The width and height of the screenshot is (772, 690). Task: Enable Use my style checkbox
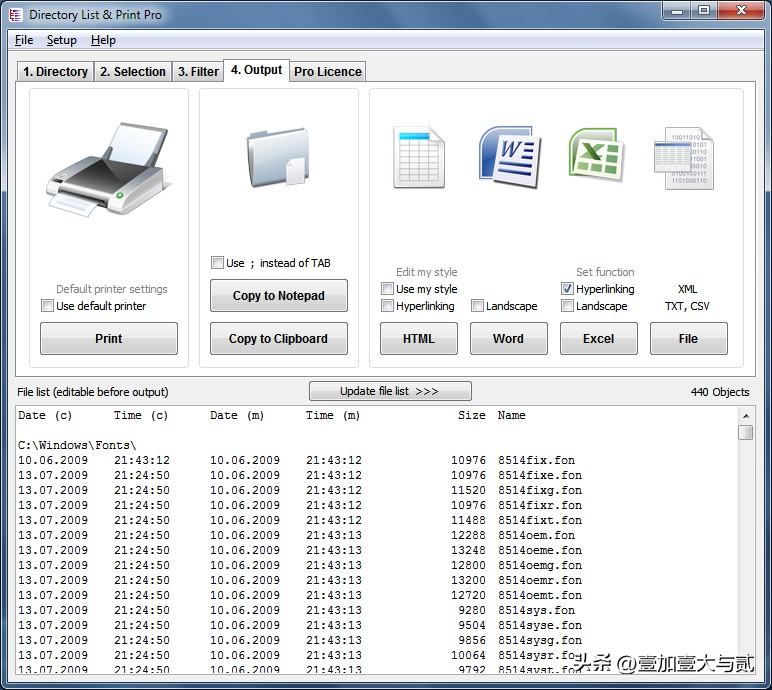387,289
